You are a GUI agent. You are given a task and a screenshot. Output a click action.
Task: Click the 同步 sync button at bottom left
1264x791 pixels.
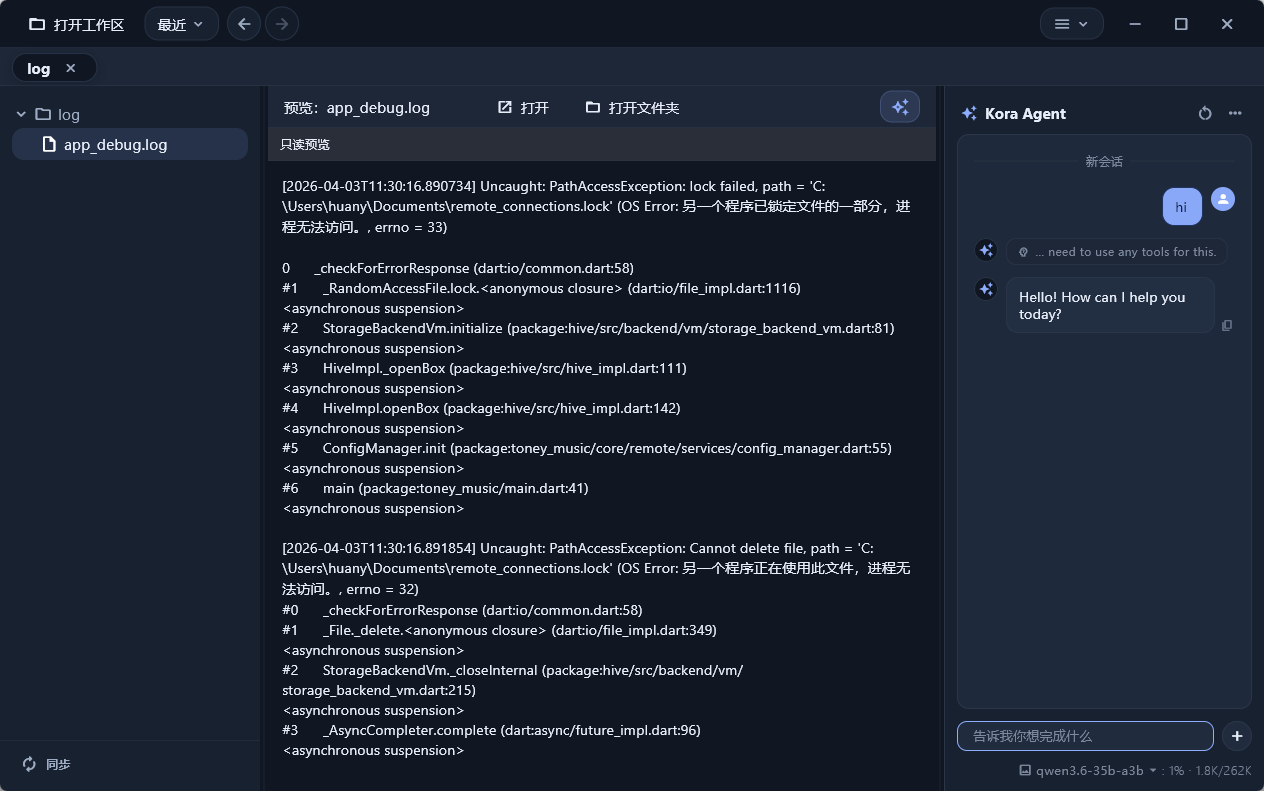click(x=46, y=764)
